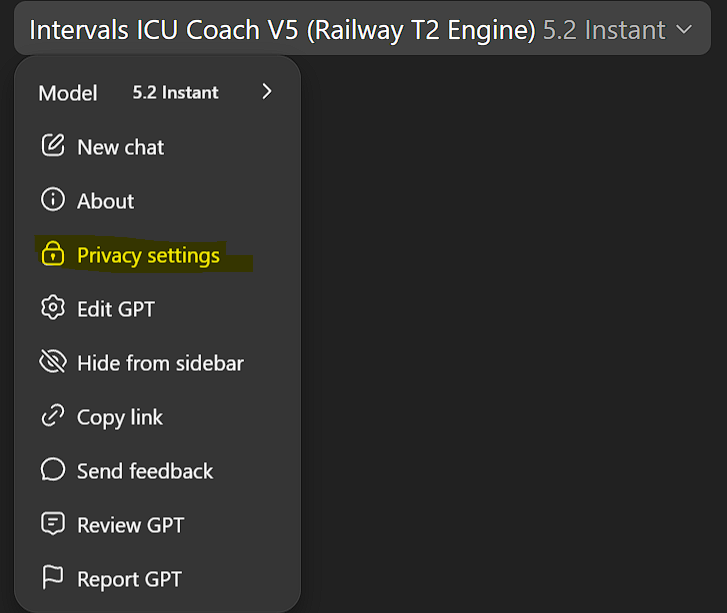Select the Privacy settings menu entry
The image size is (727, 613).
coord(148,255)
